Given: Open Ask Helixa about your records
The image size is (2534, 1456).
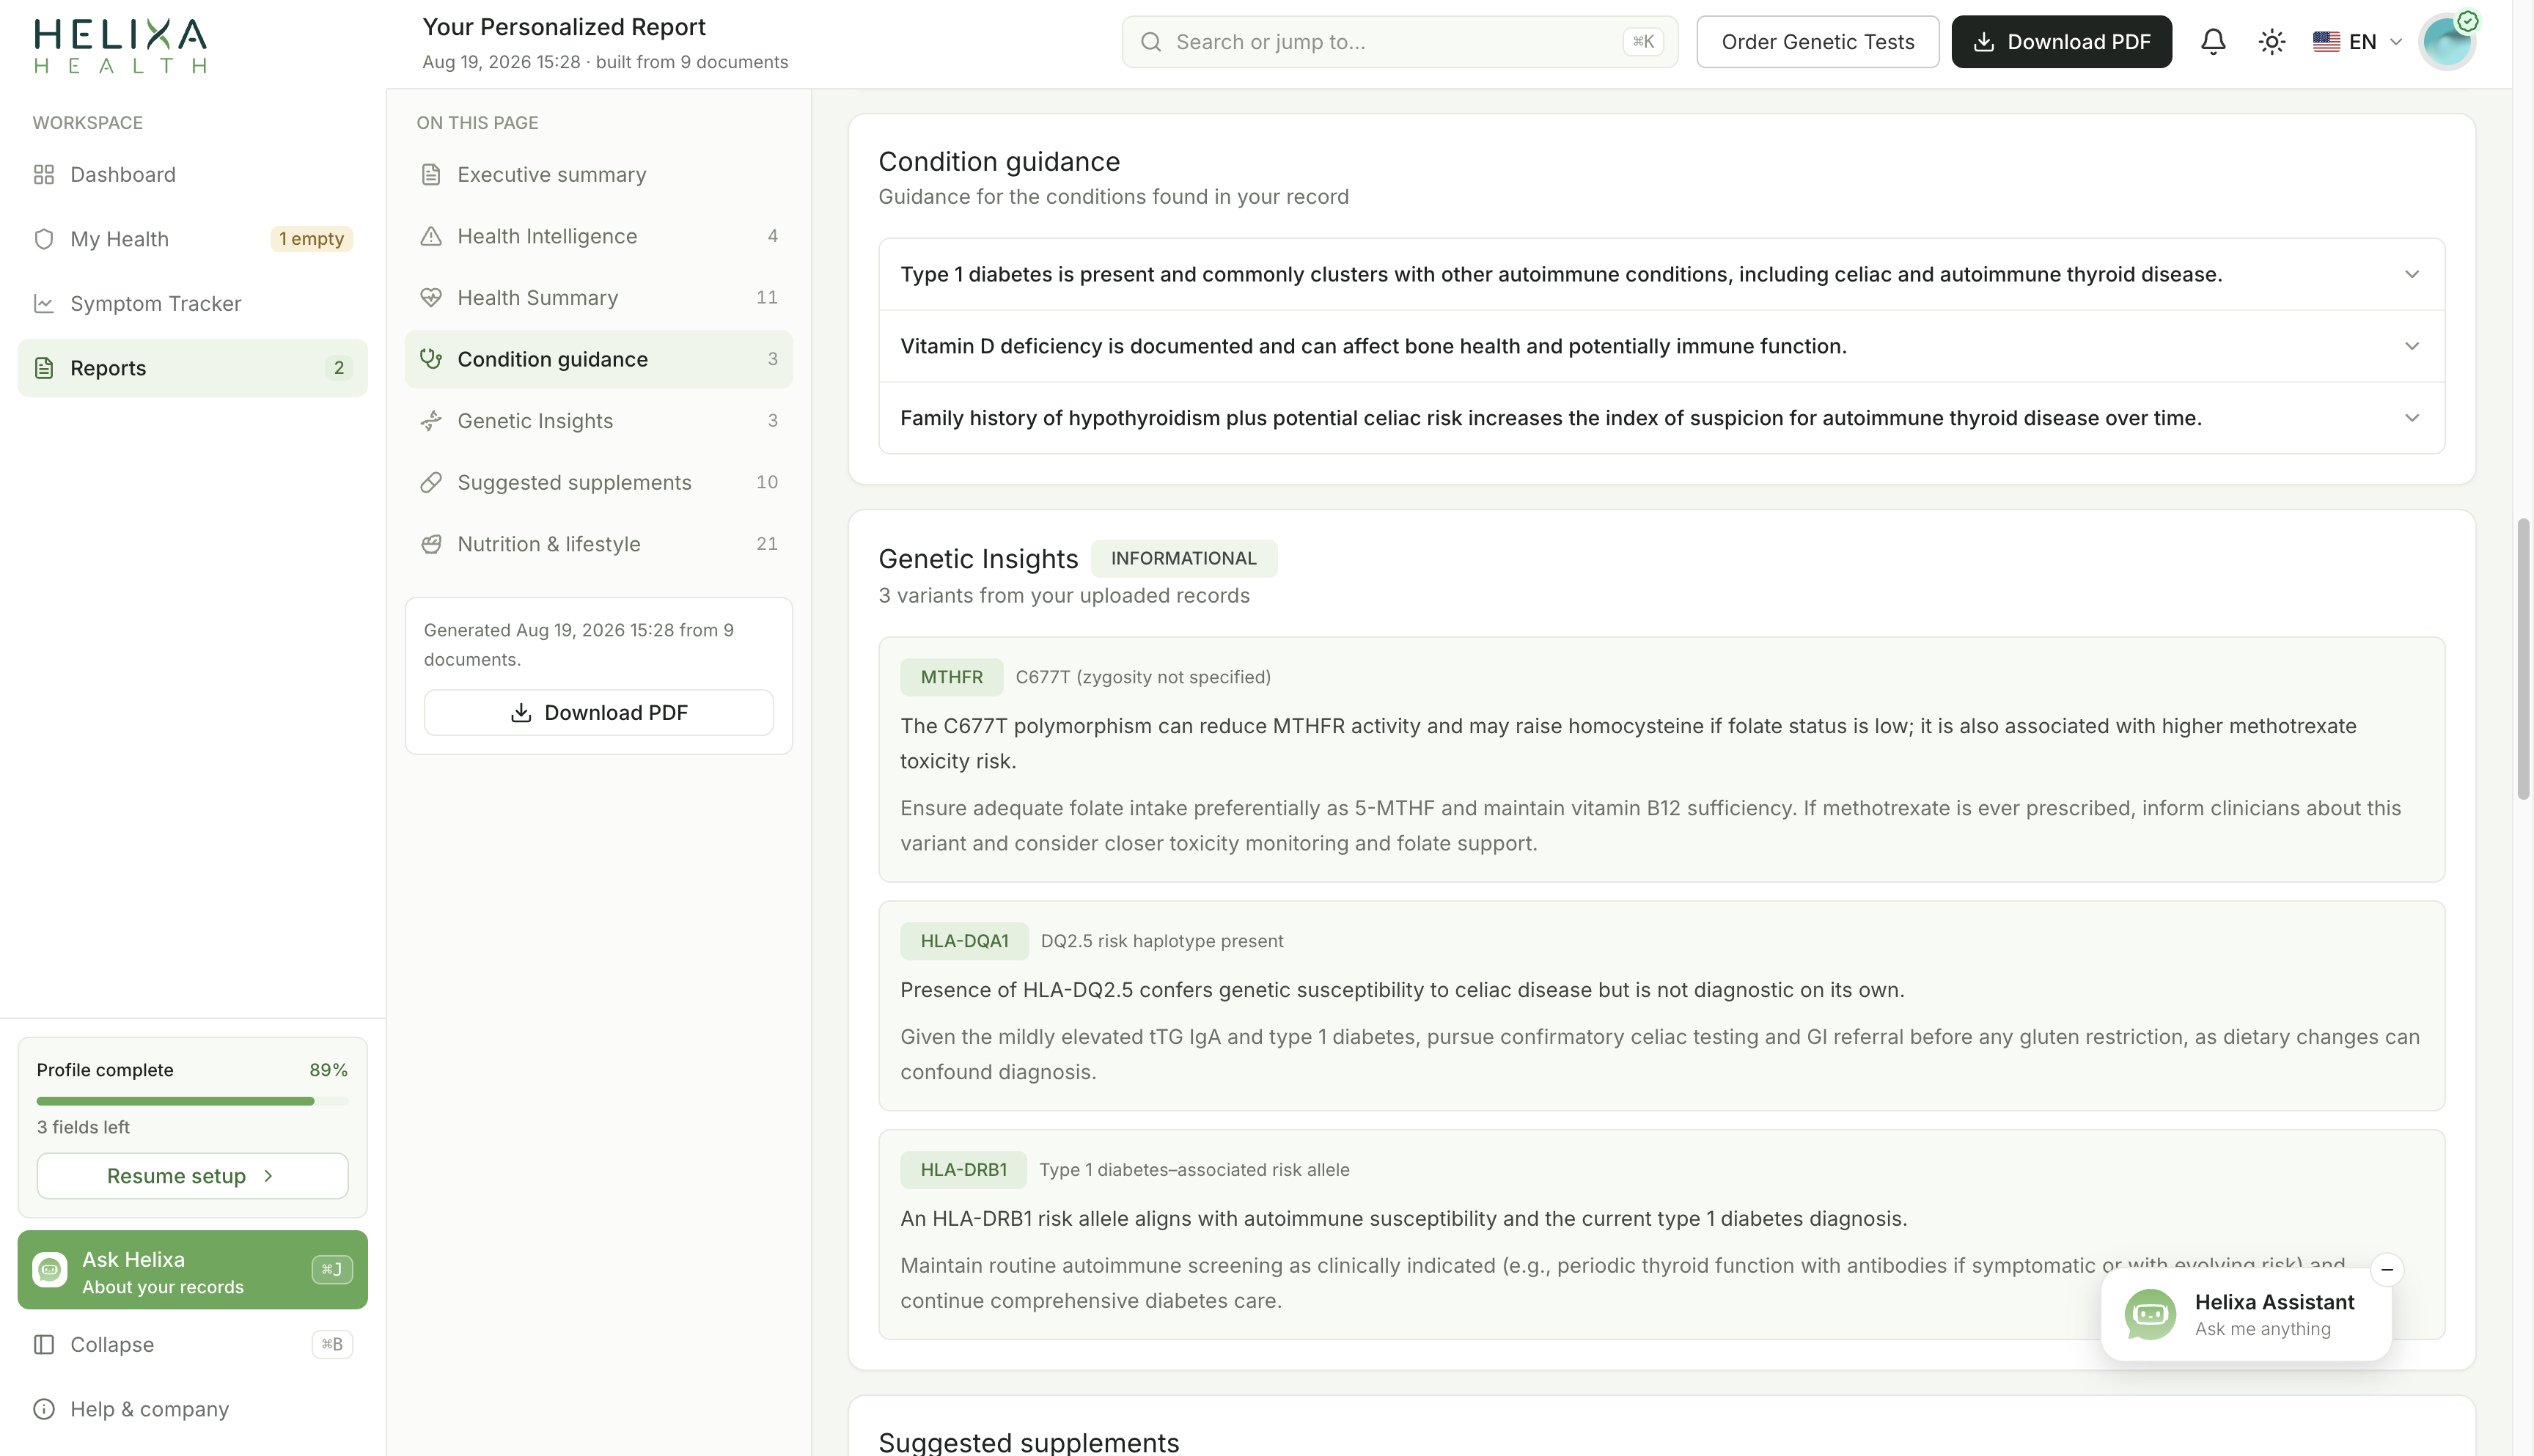Looking at the screenshot, I should (x=192, y=1271).
